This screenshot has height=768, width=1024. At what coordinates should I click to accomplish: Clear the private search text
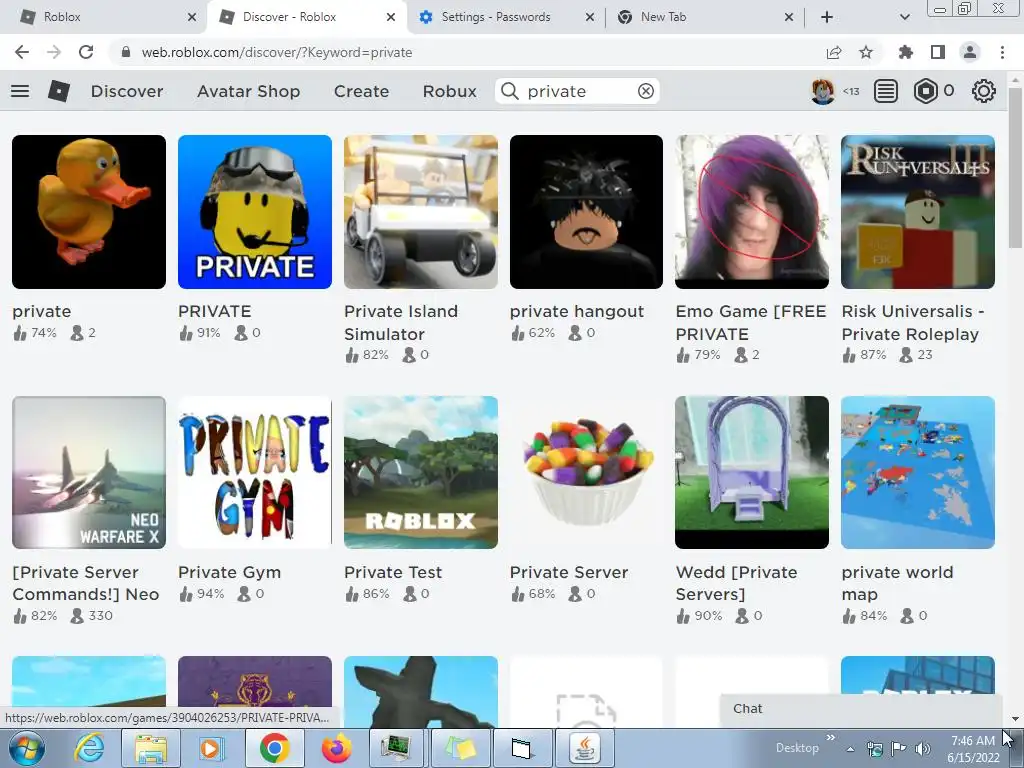tap(646, 91)
